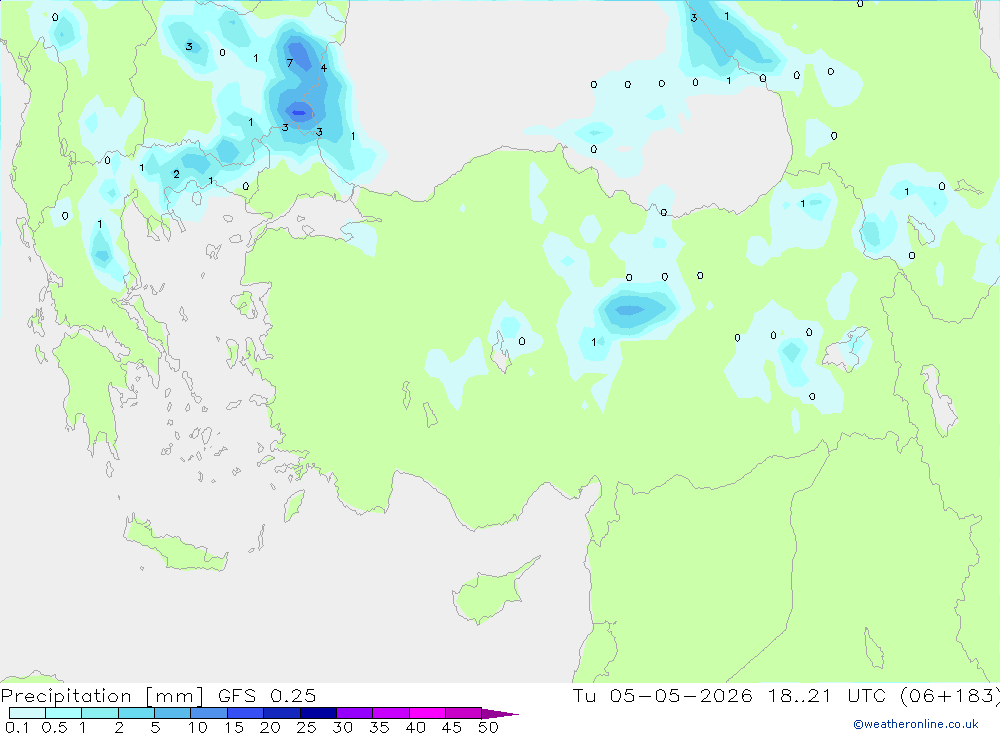This screenshot has height=733, width=1000.
Task: Click the '0.1' legend scale label
Action: (17, 727)
